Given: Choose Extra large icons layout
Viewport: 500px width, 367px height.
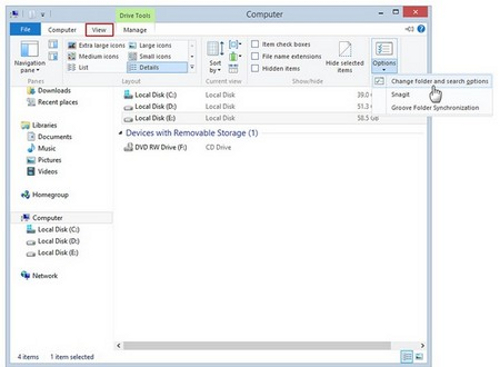Looking at the screenshot, I should pyautogui.click(x=96, y=45).
